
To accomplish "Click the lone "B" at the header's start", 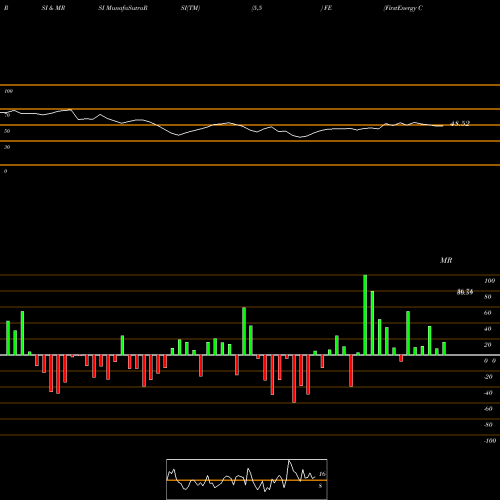I will click(6, 8).
